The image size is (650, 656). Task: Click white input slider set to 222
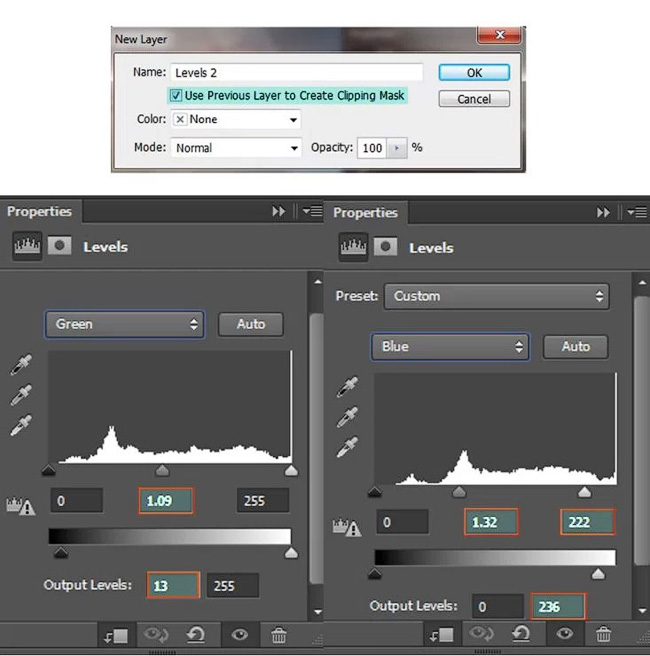coord(584,492)
